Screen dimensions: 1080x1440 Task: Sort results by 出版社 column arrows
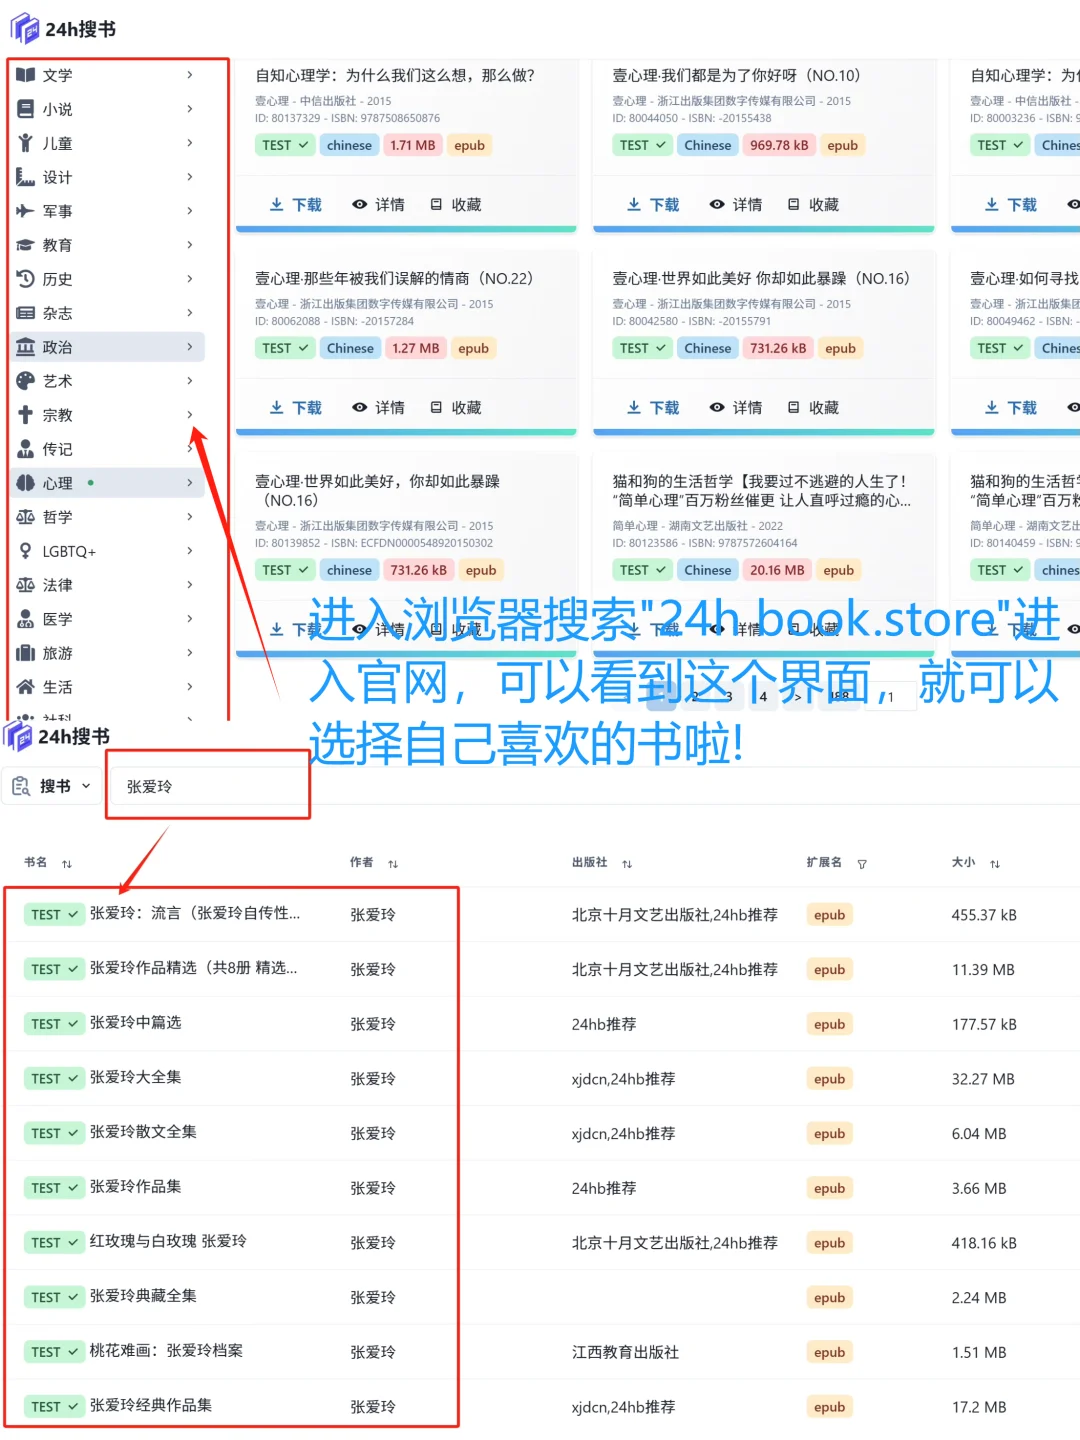point(627,864)
